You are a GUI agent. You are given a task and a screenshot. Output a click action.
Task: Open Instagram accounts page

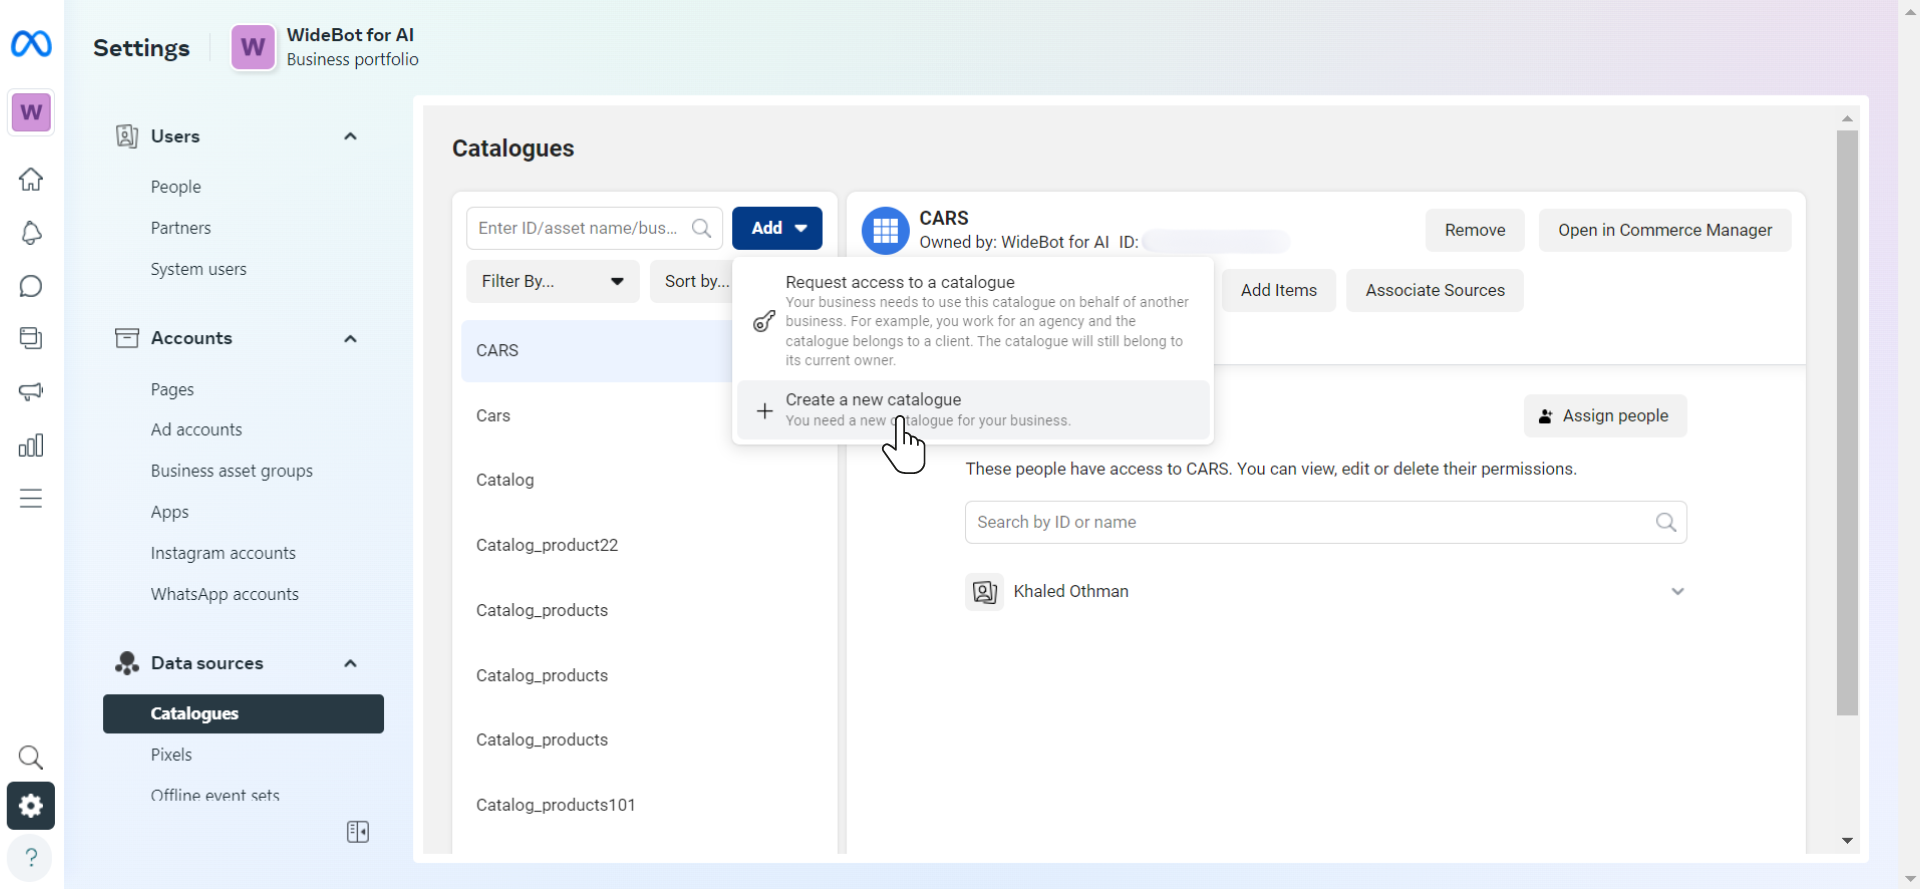[x=223, y=553]
